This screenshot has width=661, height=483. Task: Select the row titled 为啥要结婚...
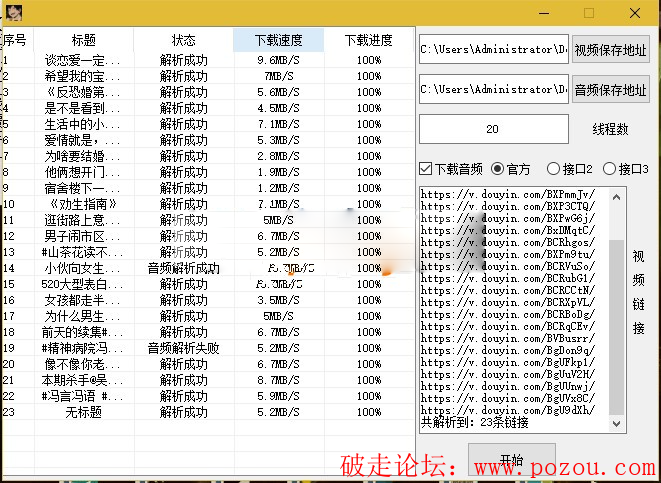click(x=209, y=156)
